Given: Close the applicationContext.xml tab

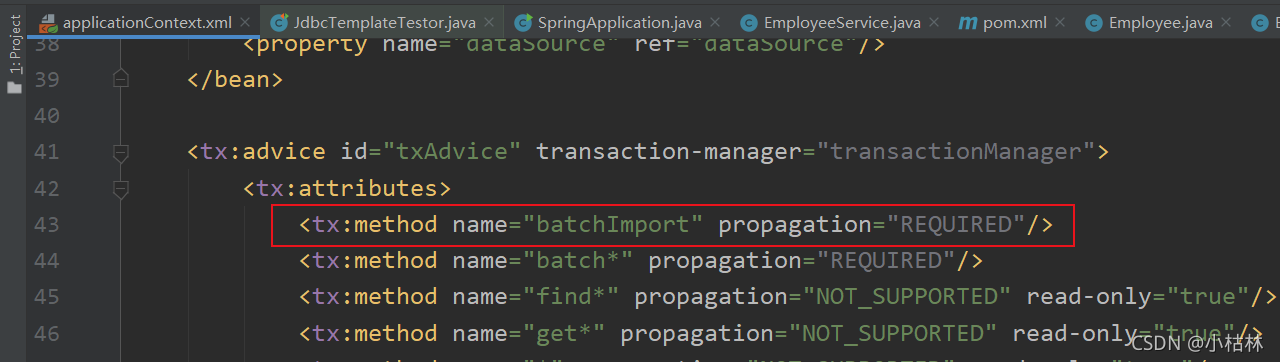Looking at the screenshot, I should click(245, 21).
